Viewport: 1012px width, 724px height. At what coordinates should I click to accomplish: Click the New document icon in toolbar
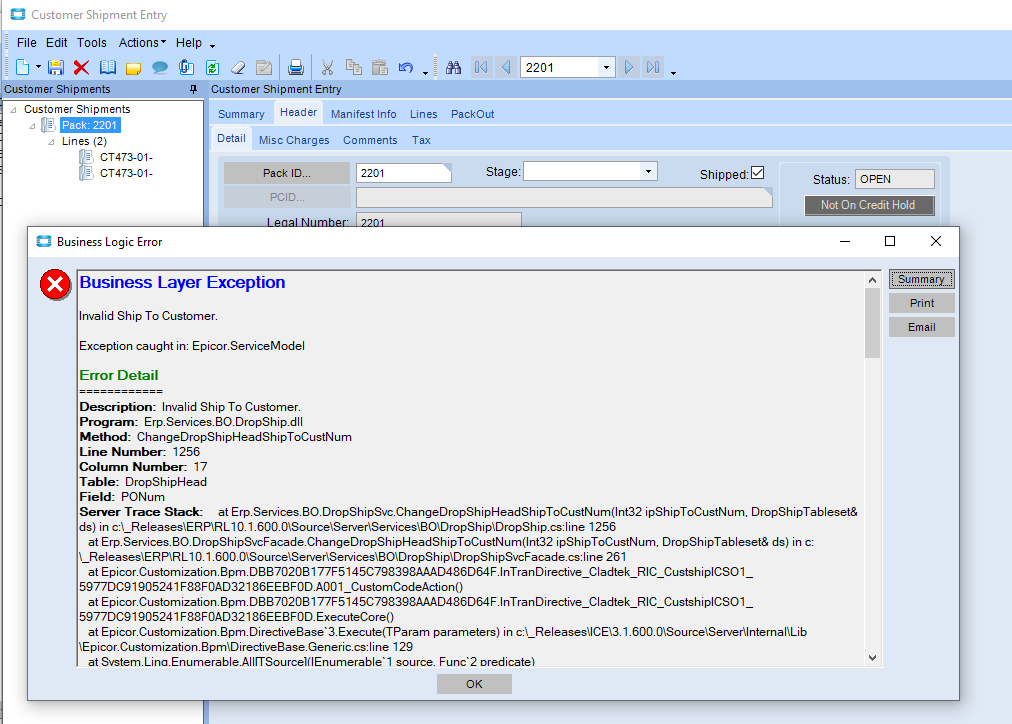pos(23,67)
